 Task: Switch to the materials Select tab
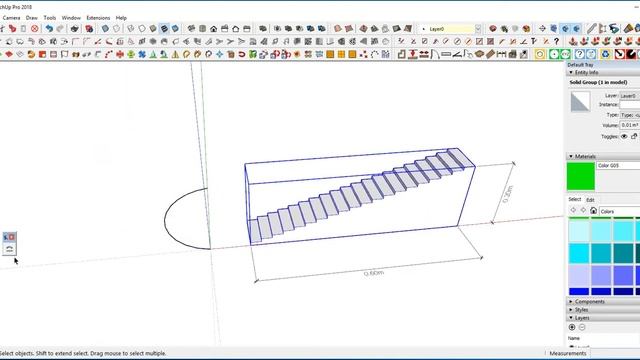point(575,199)
